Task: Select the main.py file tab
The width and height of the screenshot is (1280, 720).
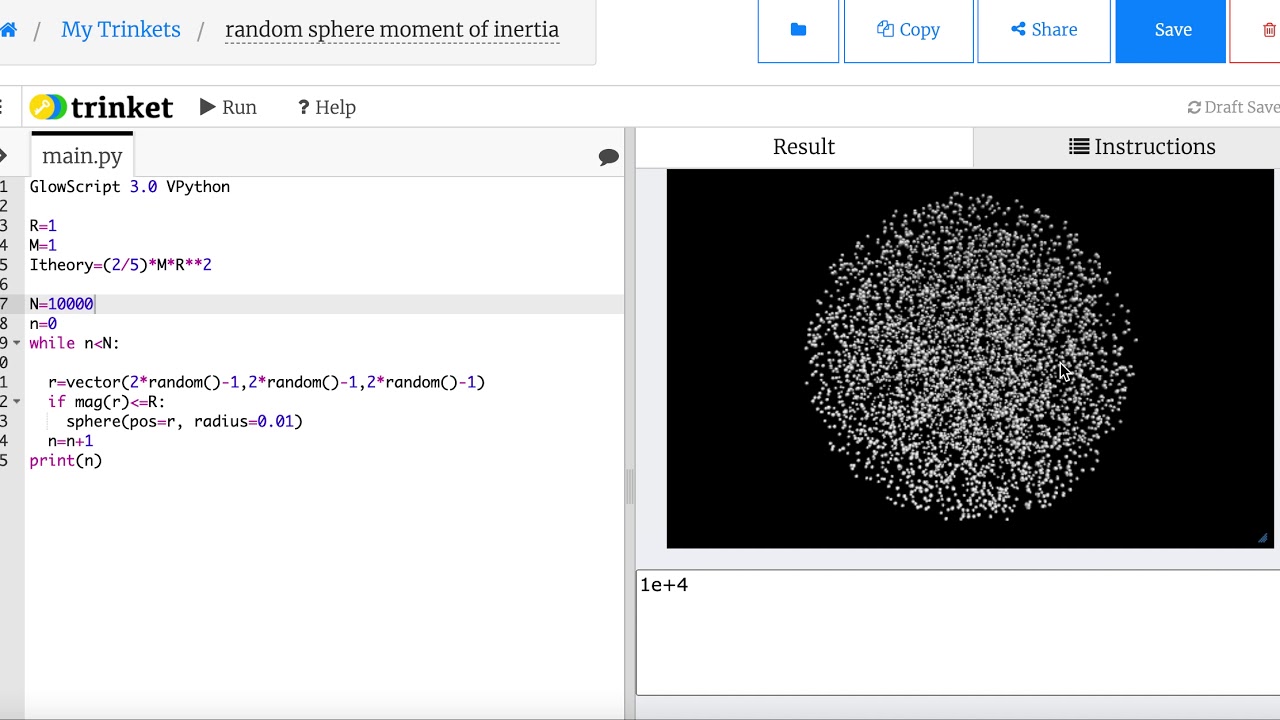Action: click(82, 156)
